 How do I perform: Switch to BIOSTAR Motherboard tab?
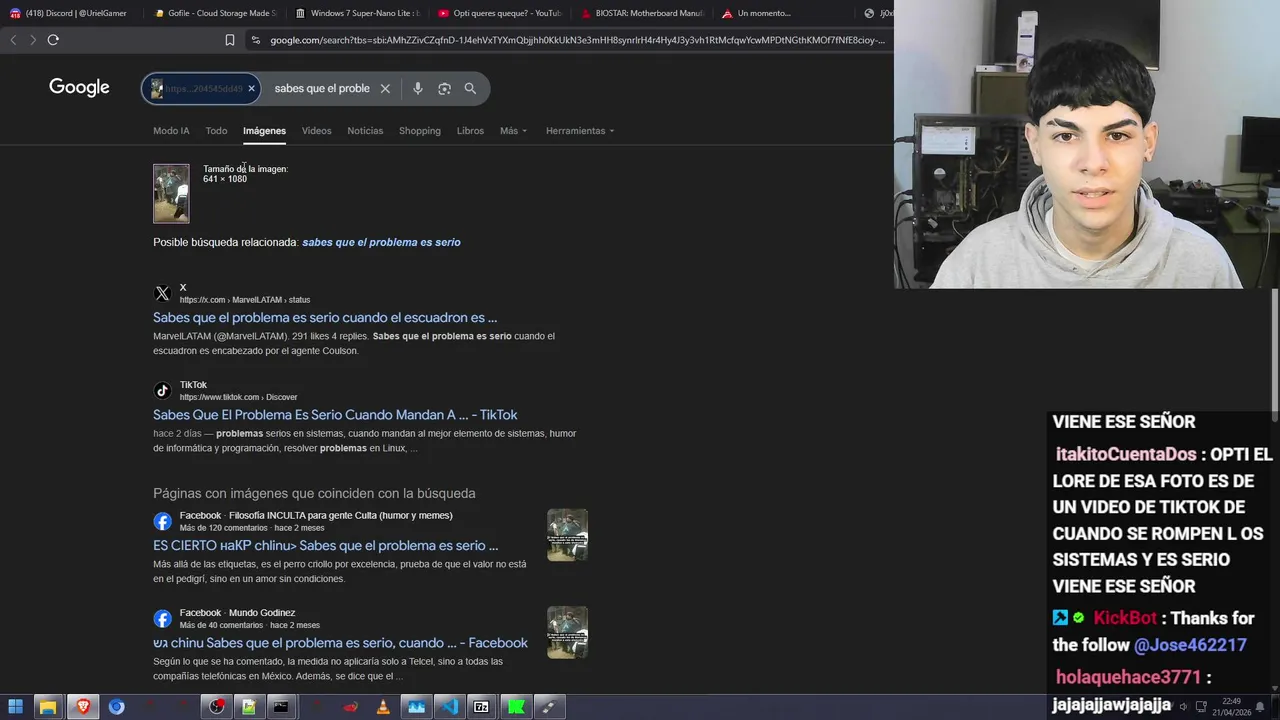(x=643, y=13)
